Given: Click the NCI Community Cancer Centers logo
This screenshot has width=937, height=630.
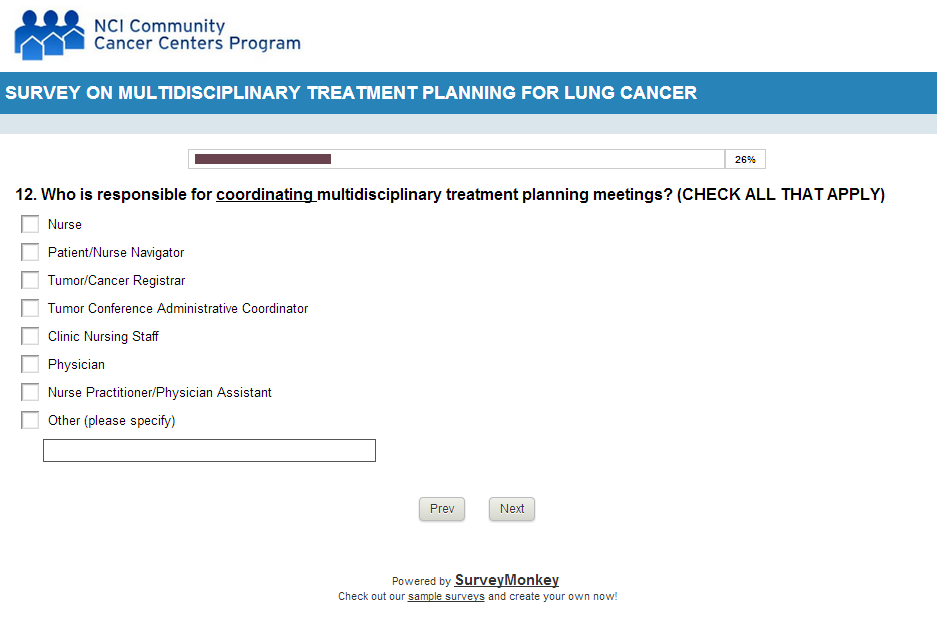Looking at the screenshot, I should pyautogui.click(x=48, y=34).
